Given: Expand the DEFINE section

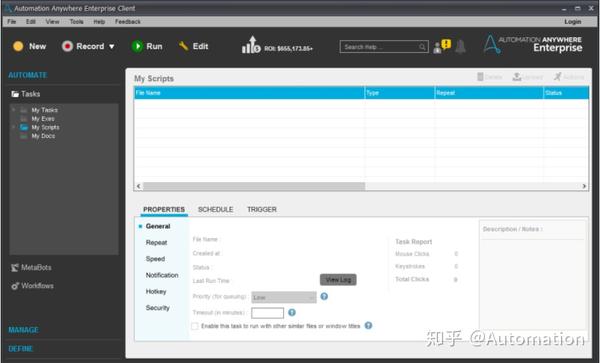Looking at the screenshot, I should pos(21,349).
